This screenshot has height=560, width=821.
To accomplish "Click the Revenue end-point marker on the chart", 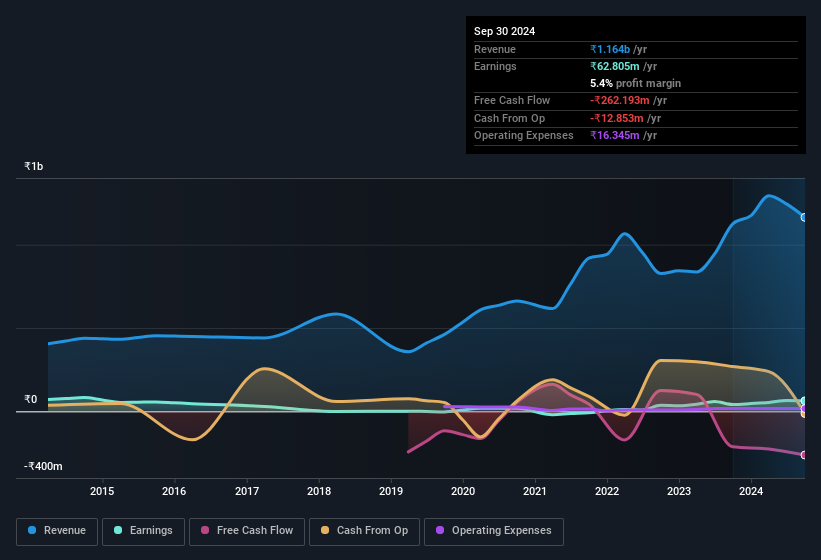I will [804, 217].
